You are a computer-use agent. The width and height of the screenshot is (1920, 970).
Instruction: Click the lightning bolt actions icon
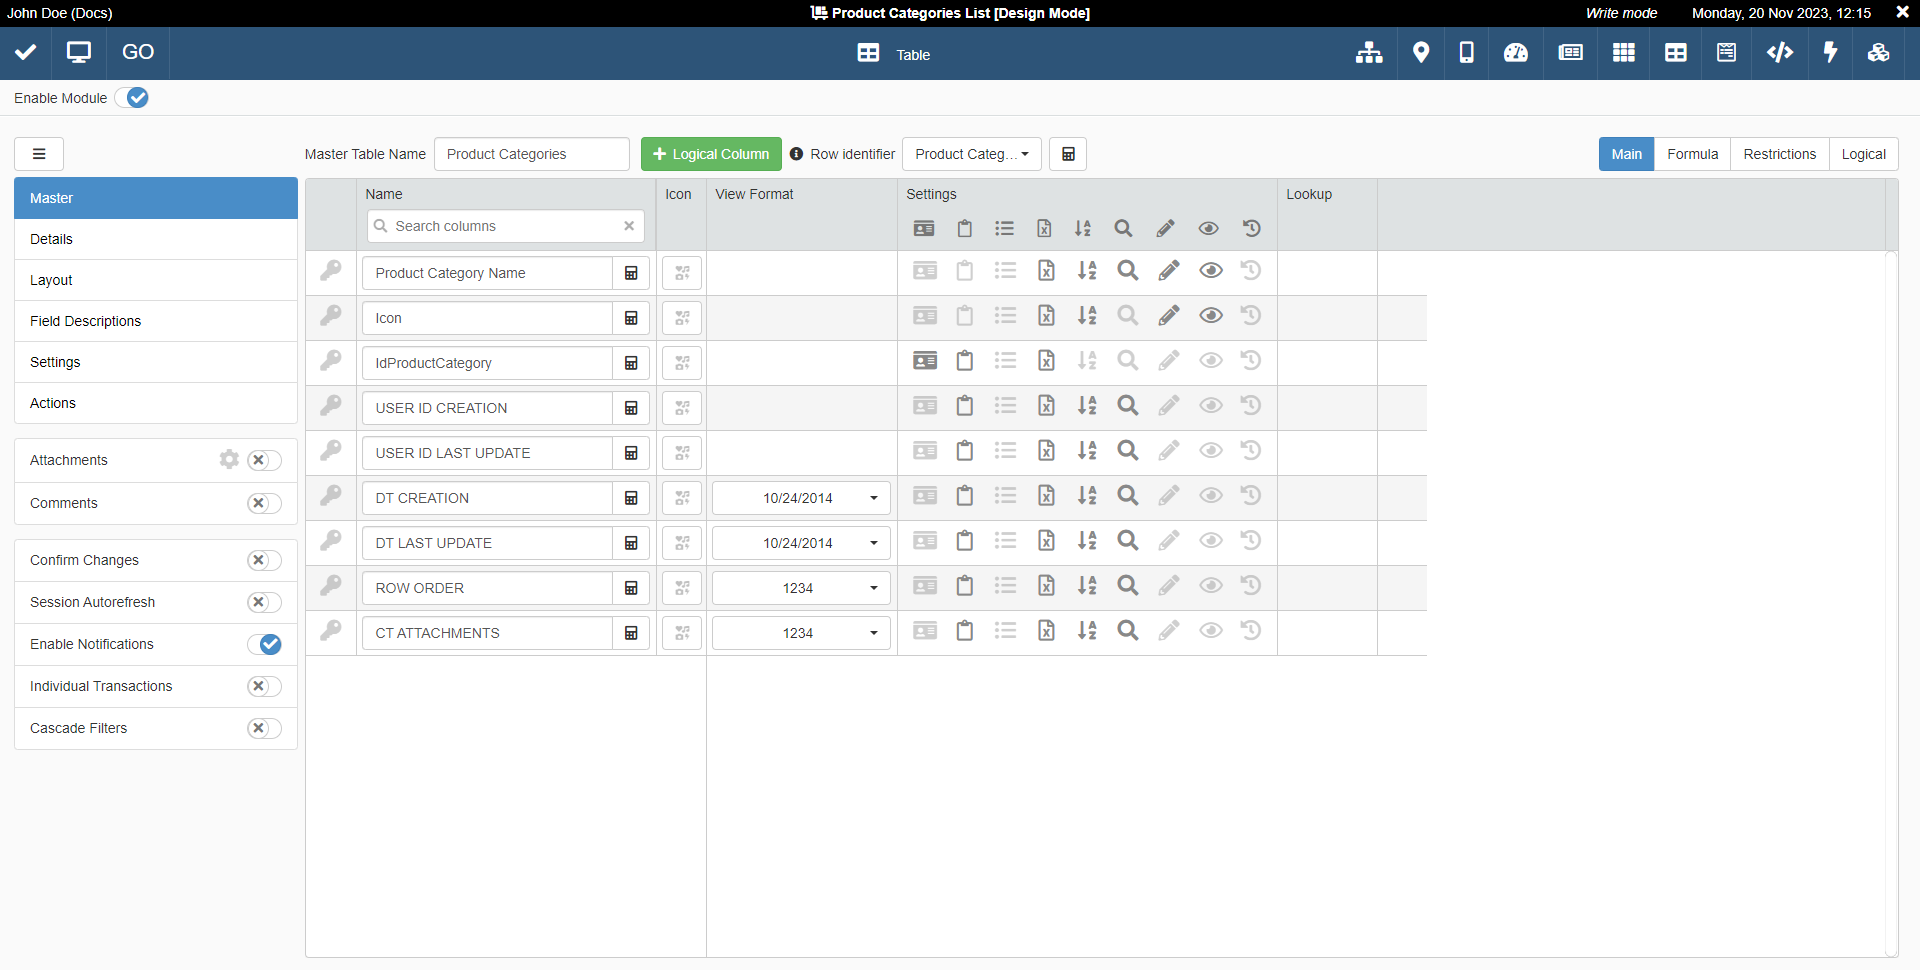click(x=1830, y=53)
